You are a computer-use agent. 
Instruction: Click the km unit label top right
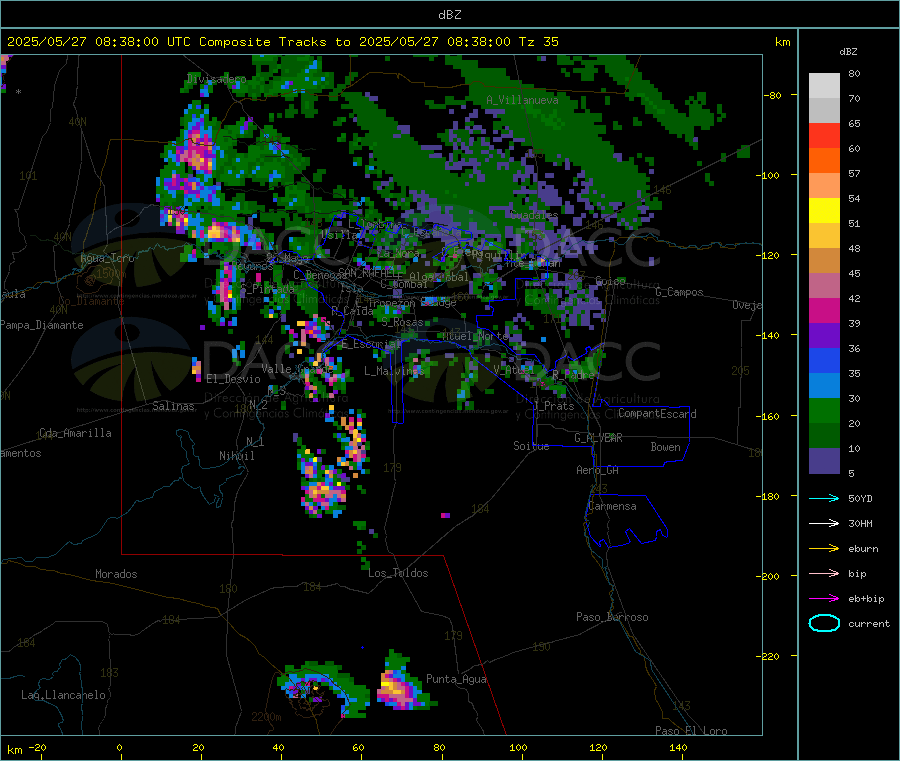(782, 42)
